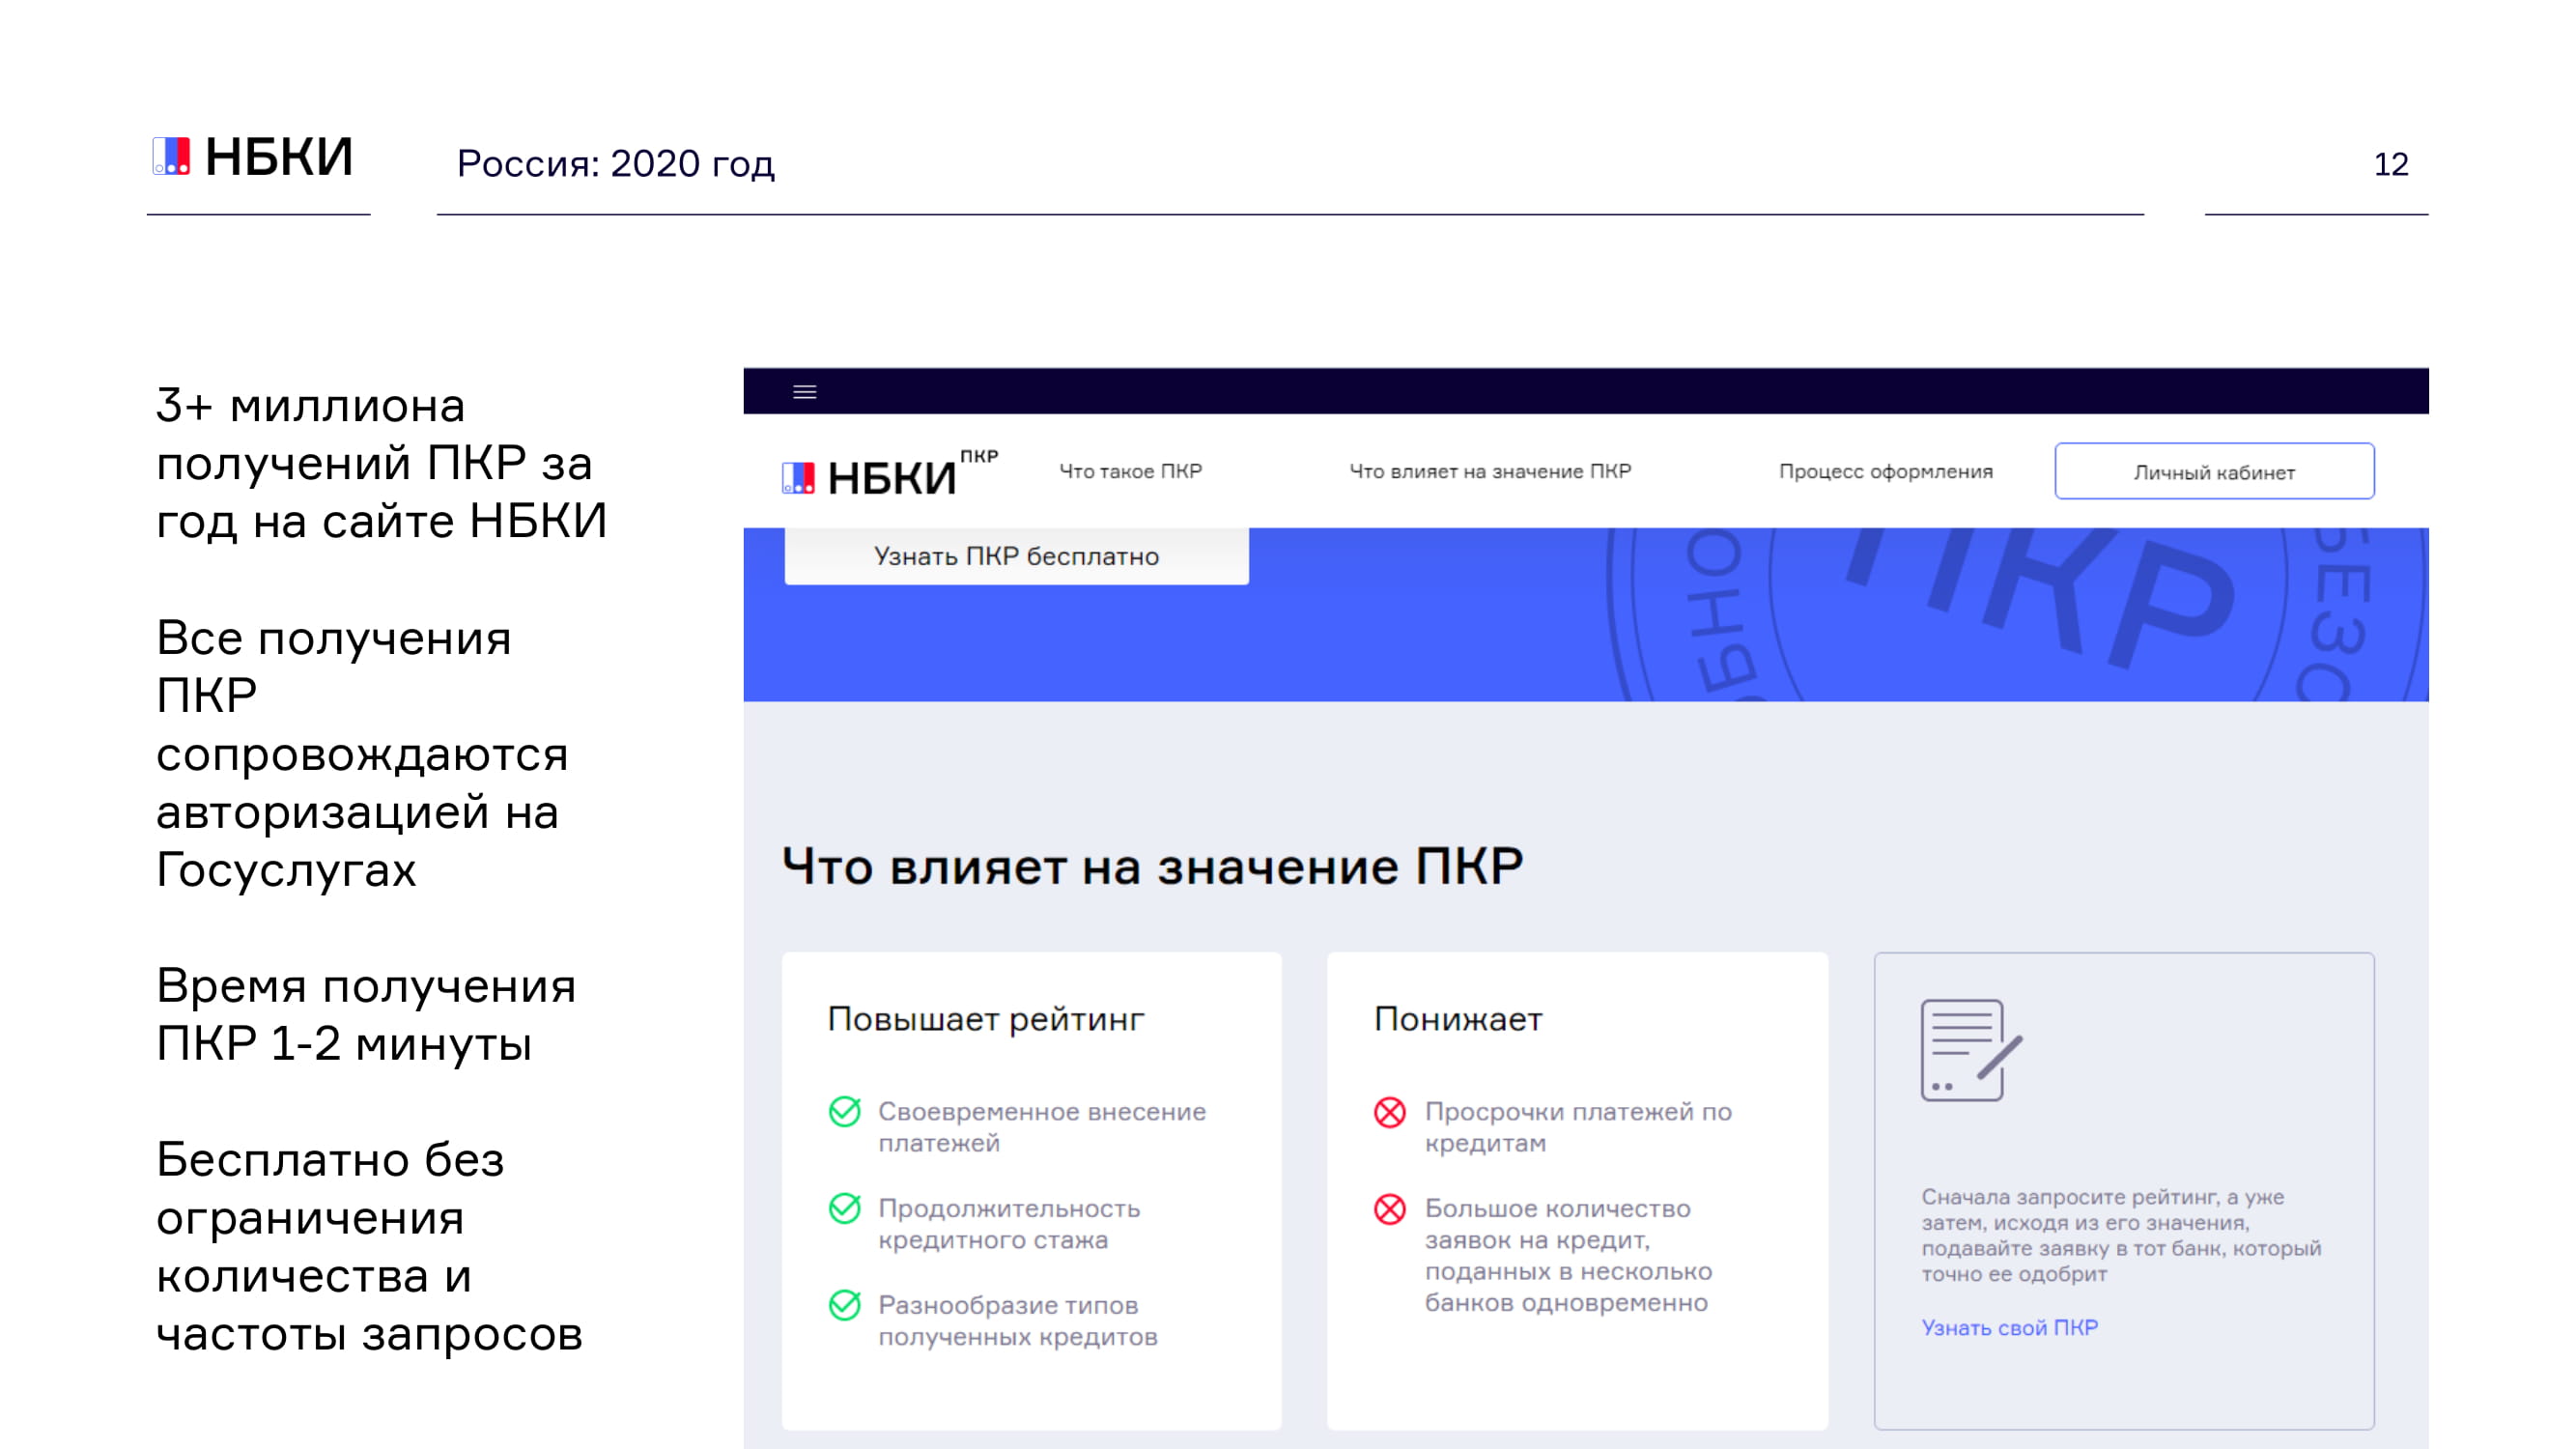Open the Что такое ПКР menu item

(x=1130, y=471)
